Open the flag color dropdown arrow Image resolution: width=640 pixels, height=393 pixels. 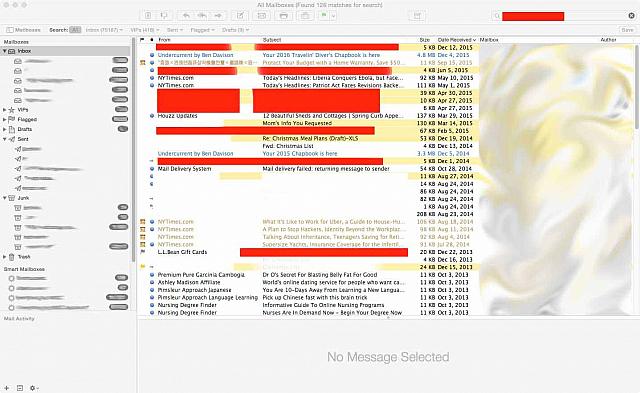click(333, 16)
